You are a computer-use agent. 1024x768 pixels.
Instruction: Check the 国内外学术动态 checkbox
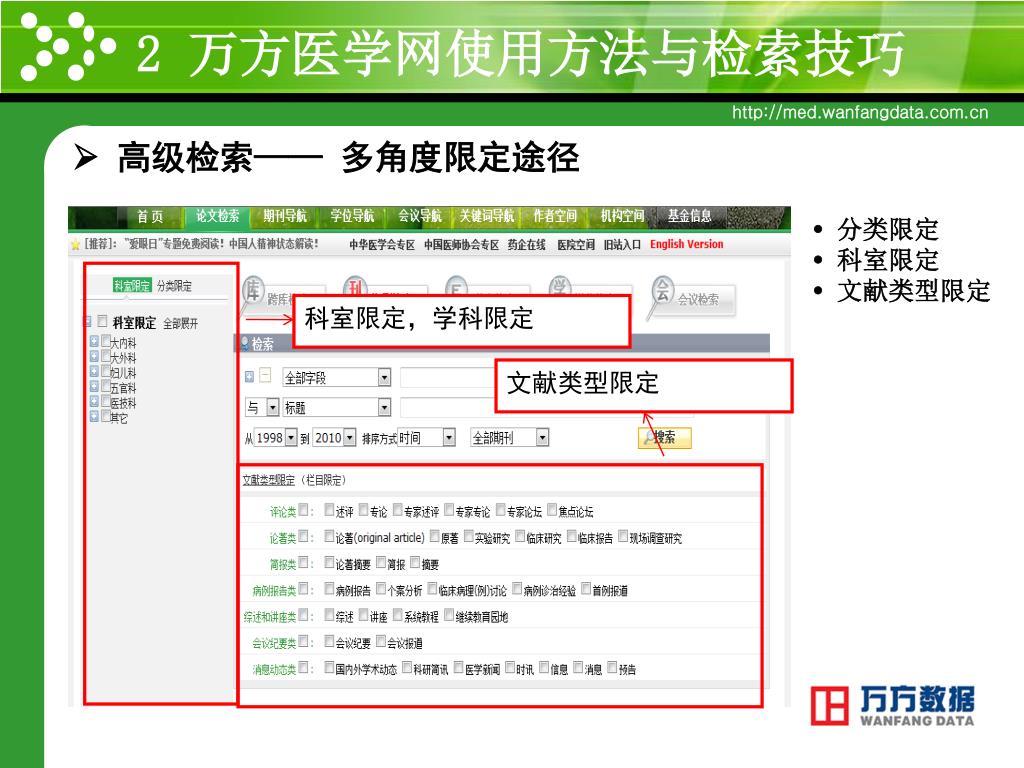[329, 667]
